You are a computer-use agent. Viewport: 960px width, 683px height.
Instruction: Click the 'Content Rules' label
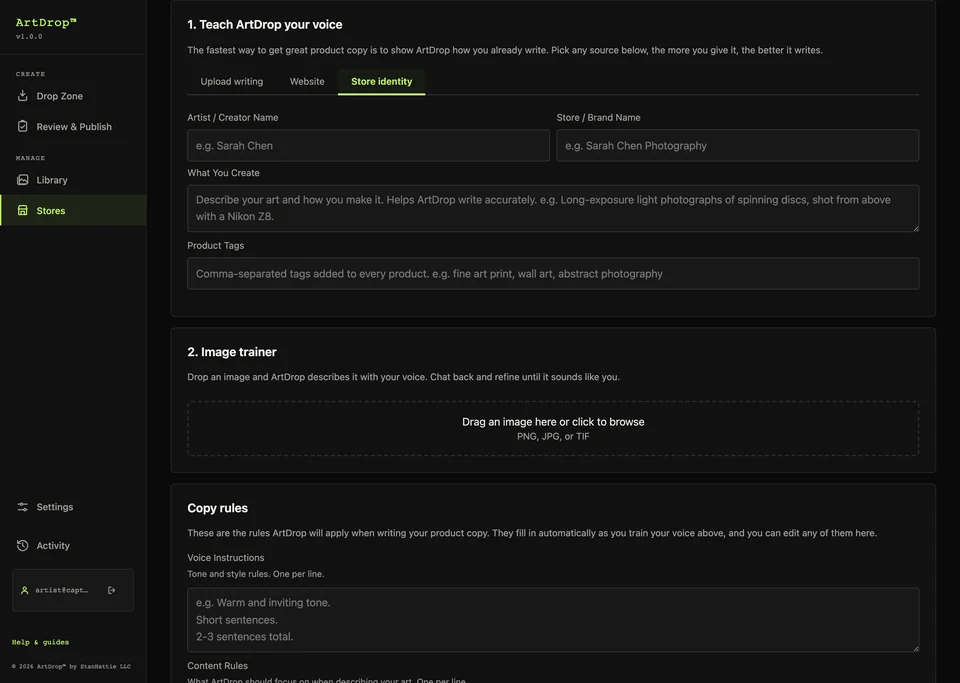tap(217, 665)
